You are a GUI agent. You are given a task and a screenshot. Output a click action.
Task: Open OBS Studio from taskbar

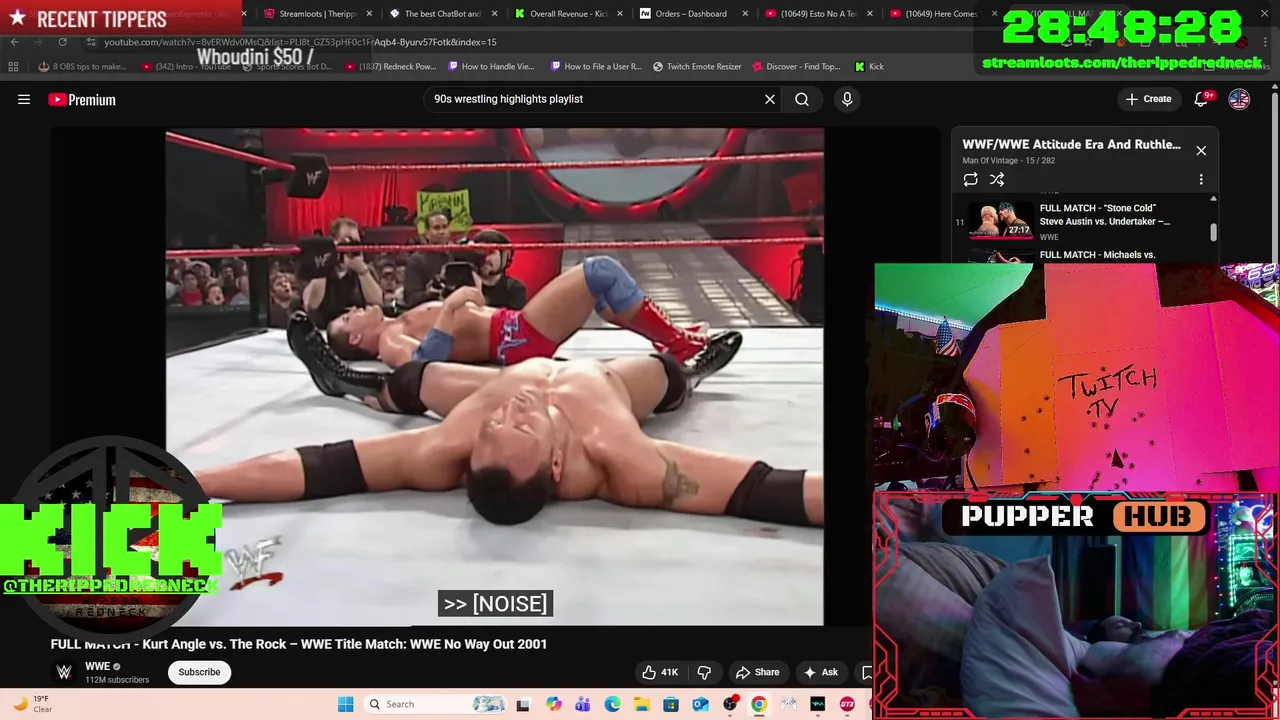coord(730,704)
